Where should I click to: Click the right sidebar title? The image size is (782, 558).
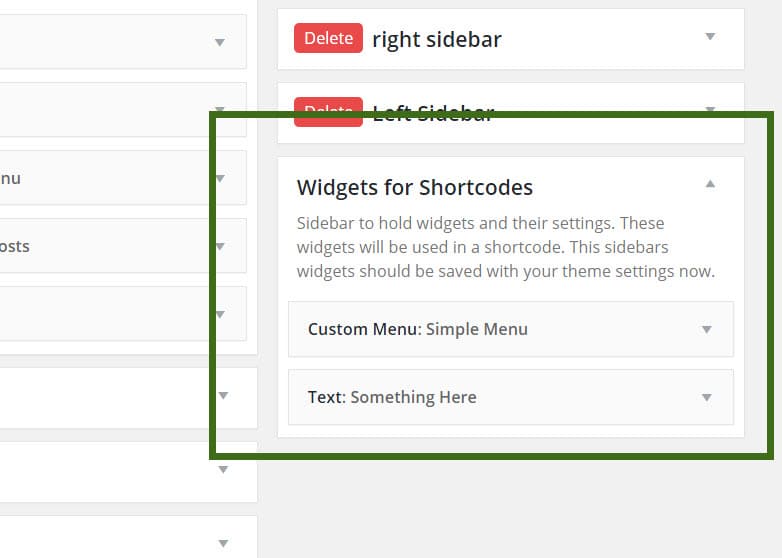(x=437, y=39)
